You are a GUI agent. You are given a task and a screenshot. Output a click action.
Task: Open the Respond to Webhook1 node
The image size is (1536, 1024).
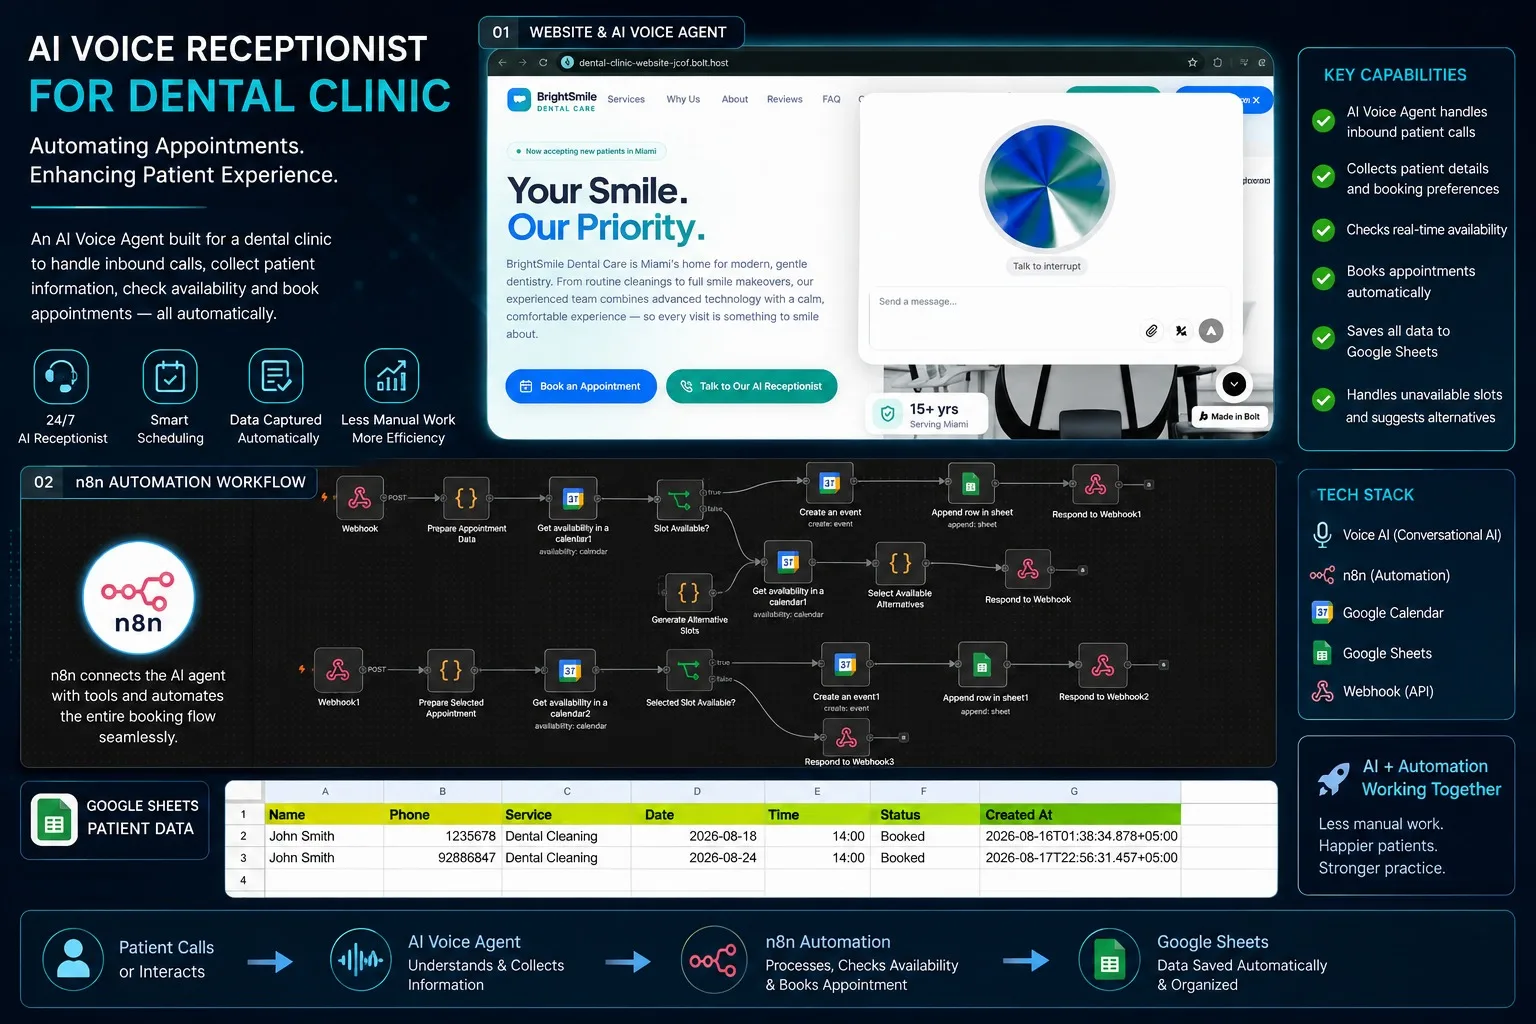pos(1096,485)
